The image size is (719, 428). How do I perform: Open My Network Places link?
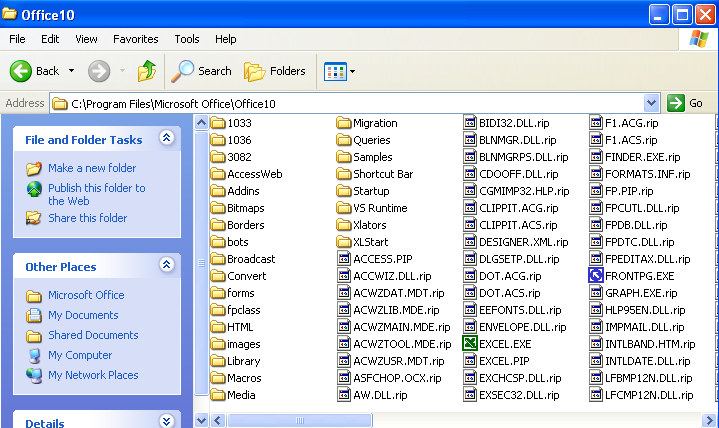pos(93,375)
